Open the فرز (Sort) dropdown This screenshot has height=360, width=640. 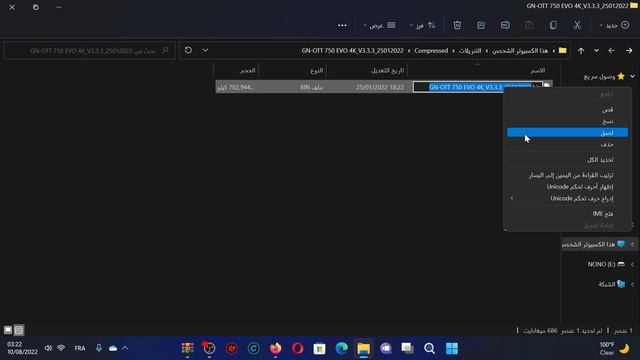[422, 25]
